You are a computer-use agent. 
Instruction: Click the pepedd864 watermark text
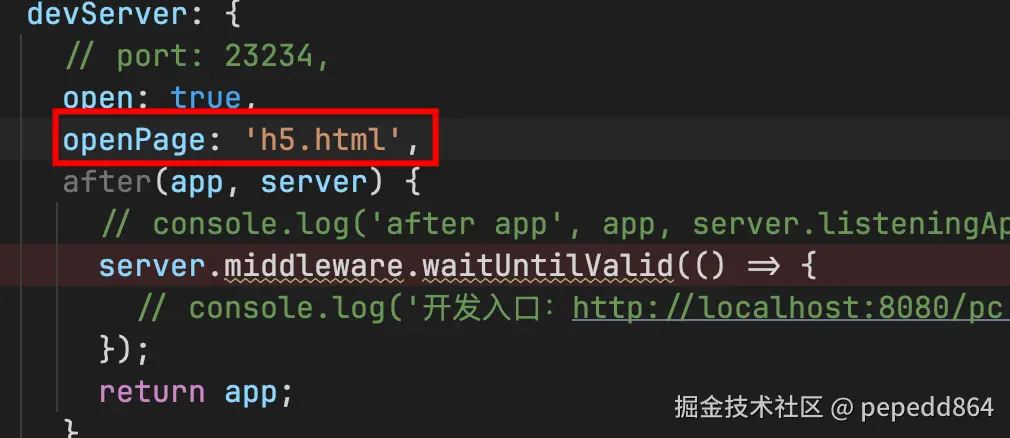[x=926, y=407]
